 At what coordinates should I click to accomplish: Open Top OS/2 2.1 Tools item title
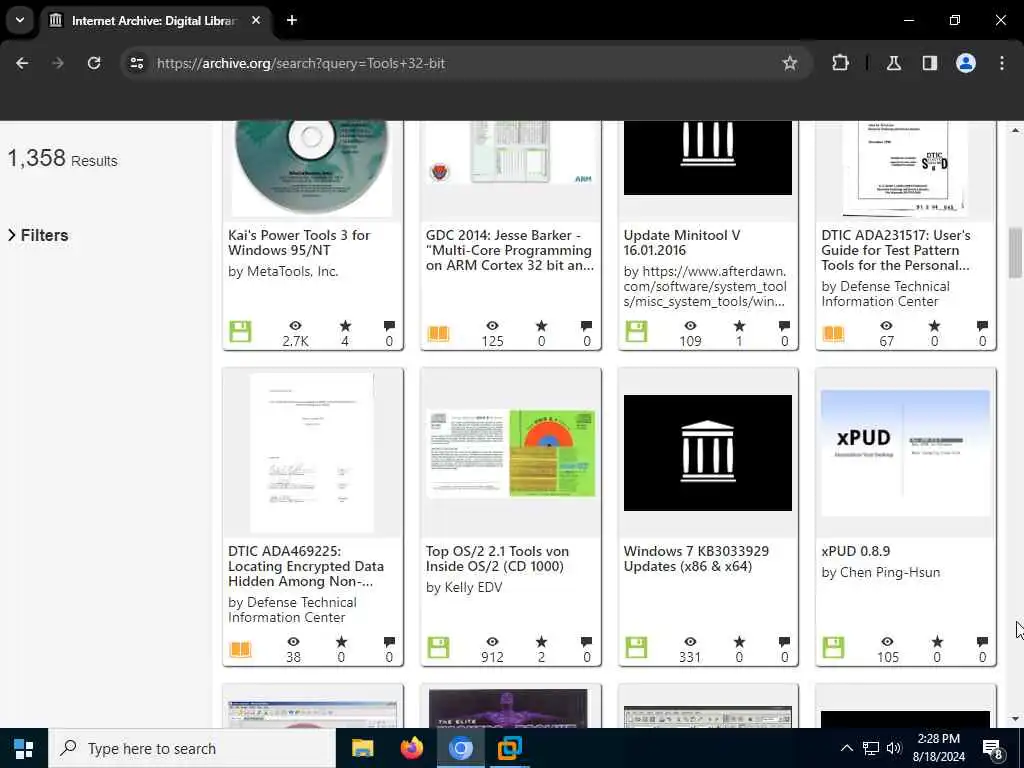coord(497,559)
